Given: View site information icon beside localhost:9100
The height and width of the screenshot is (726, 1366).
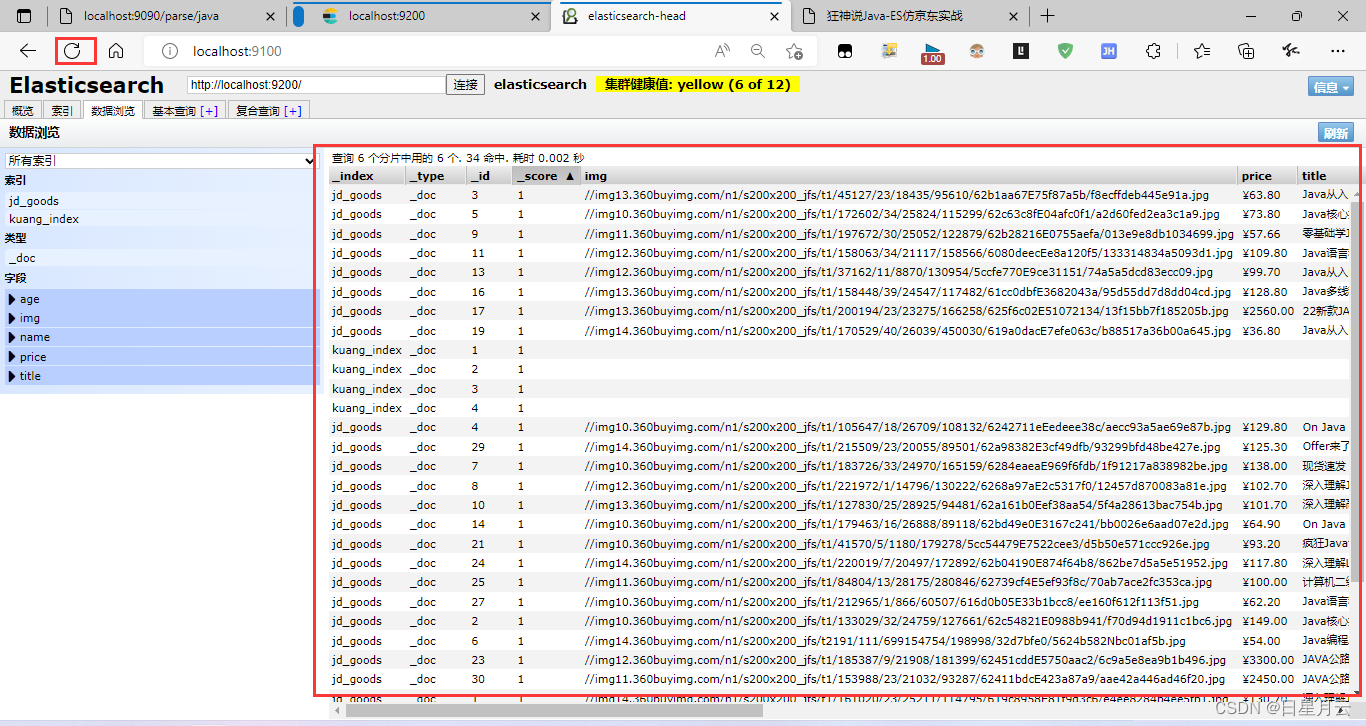Looking at the screenshot, I should click(x=170, y=51).
